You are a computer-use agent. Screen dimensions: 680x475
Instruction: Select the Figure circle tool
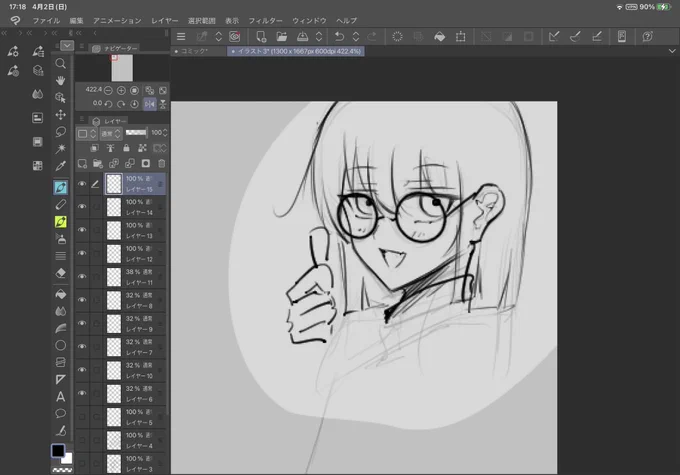[x=61, y=345]
